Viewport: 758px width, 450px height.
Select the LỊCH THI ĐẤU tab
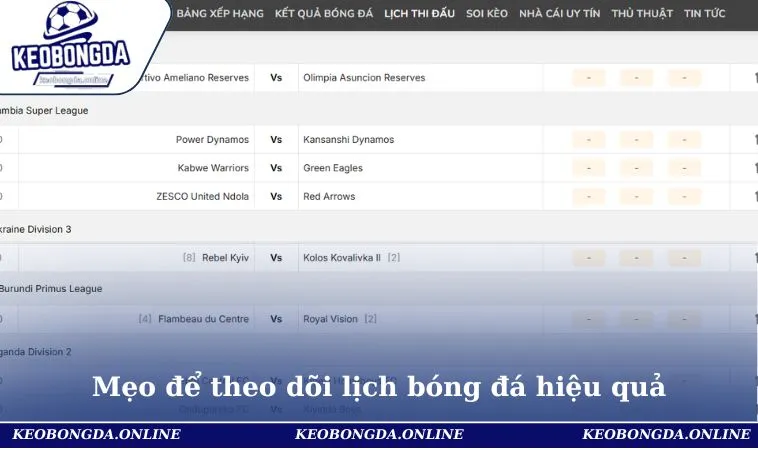(x=419, y=14)
